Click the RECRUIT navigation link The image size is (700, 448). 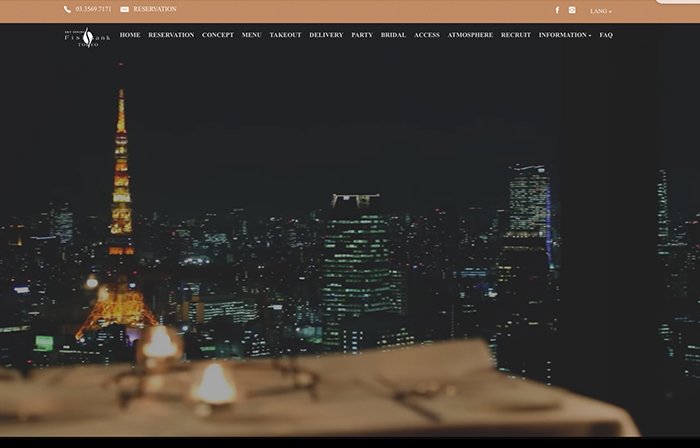[516, 35]
